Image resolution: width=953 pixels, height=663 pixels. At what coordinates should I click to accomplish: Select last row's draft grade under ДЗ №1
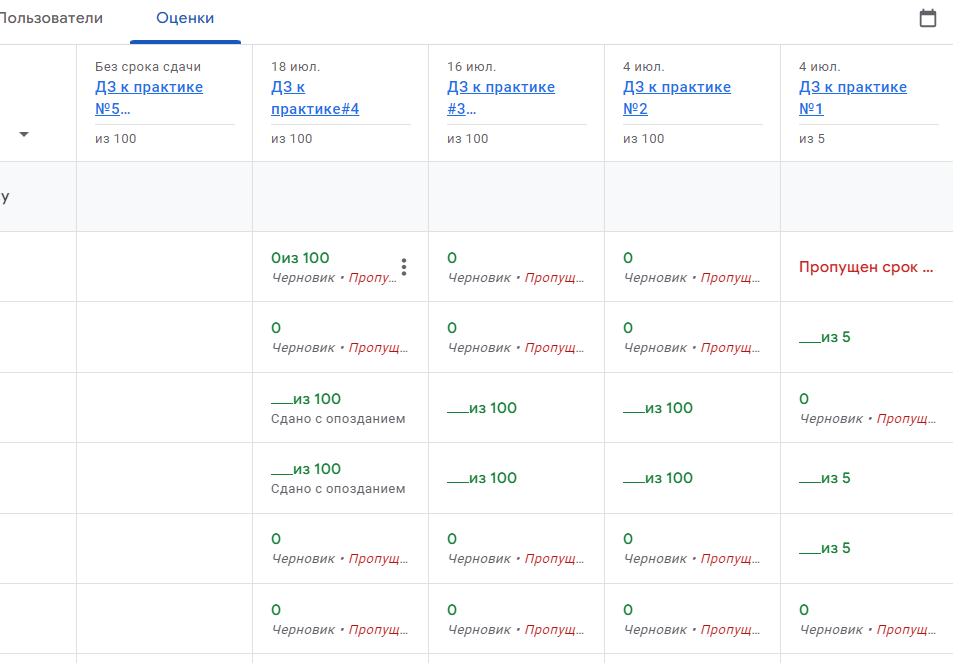[x=866, y=619]
